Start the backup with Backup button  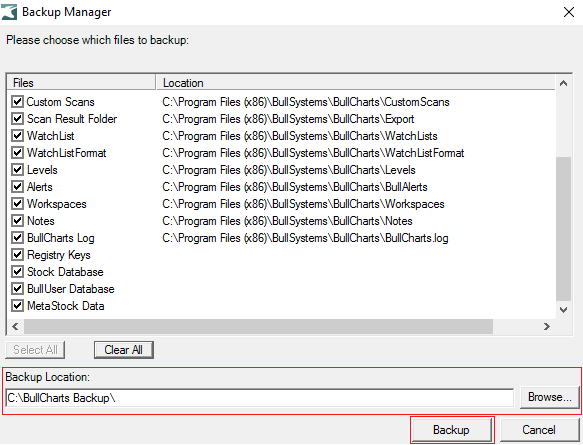[x=451, y=430]
